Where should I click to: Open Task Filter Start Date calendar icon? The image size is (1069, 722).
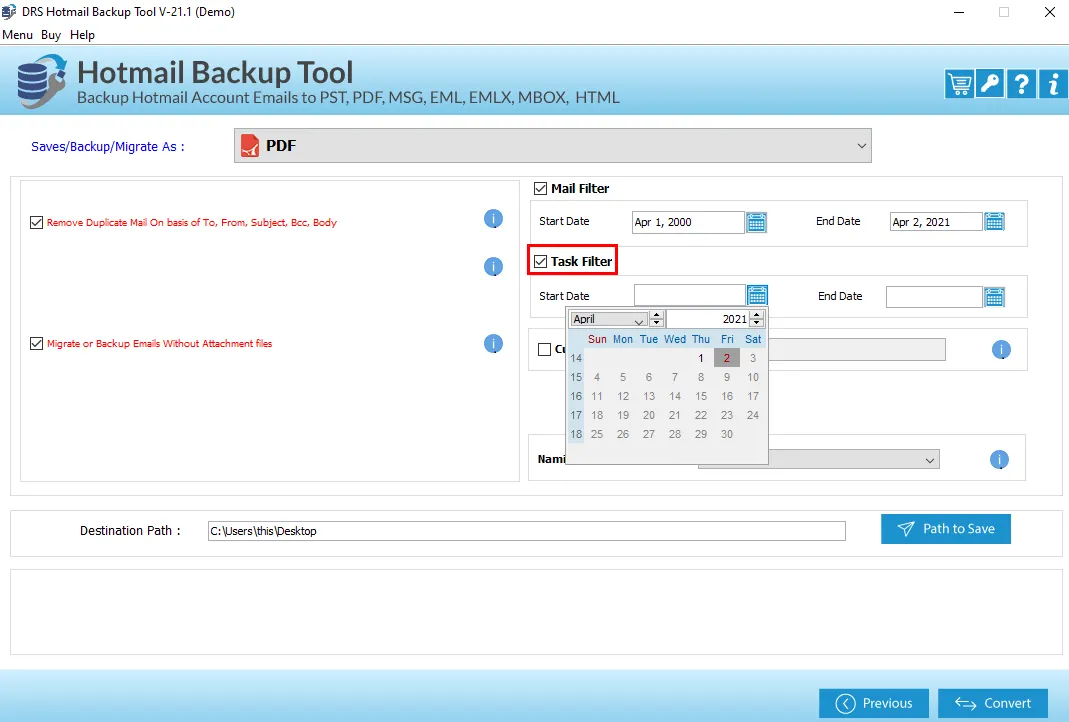click(757, 295)
